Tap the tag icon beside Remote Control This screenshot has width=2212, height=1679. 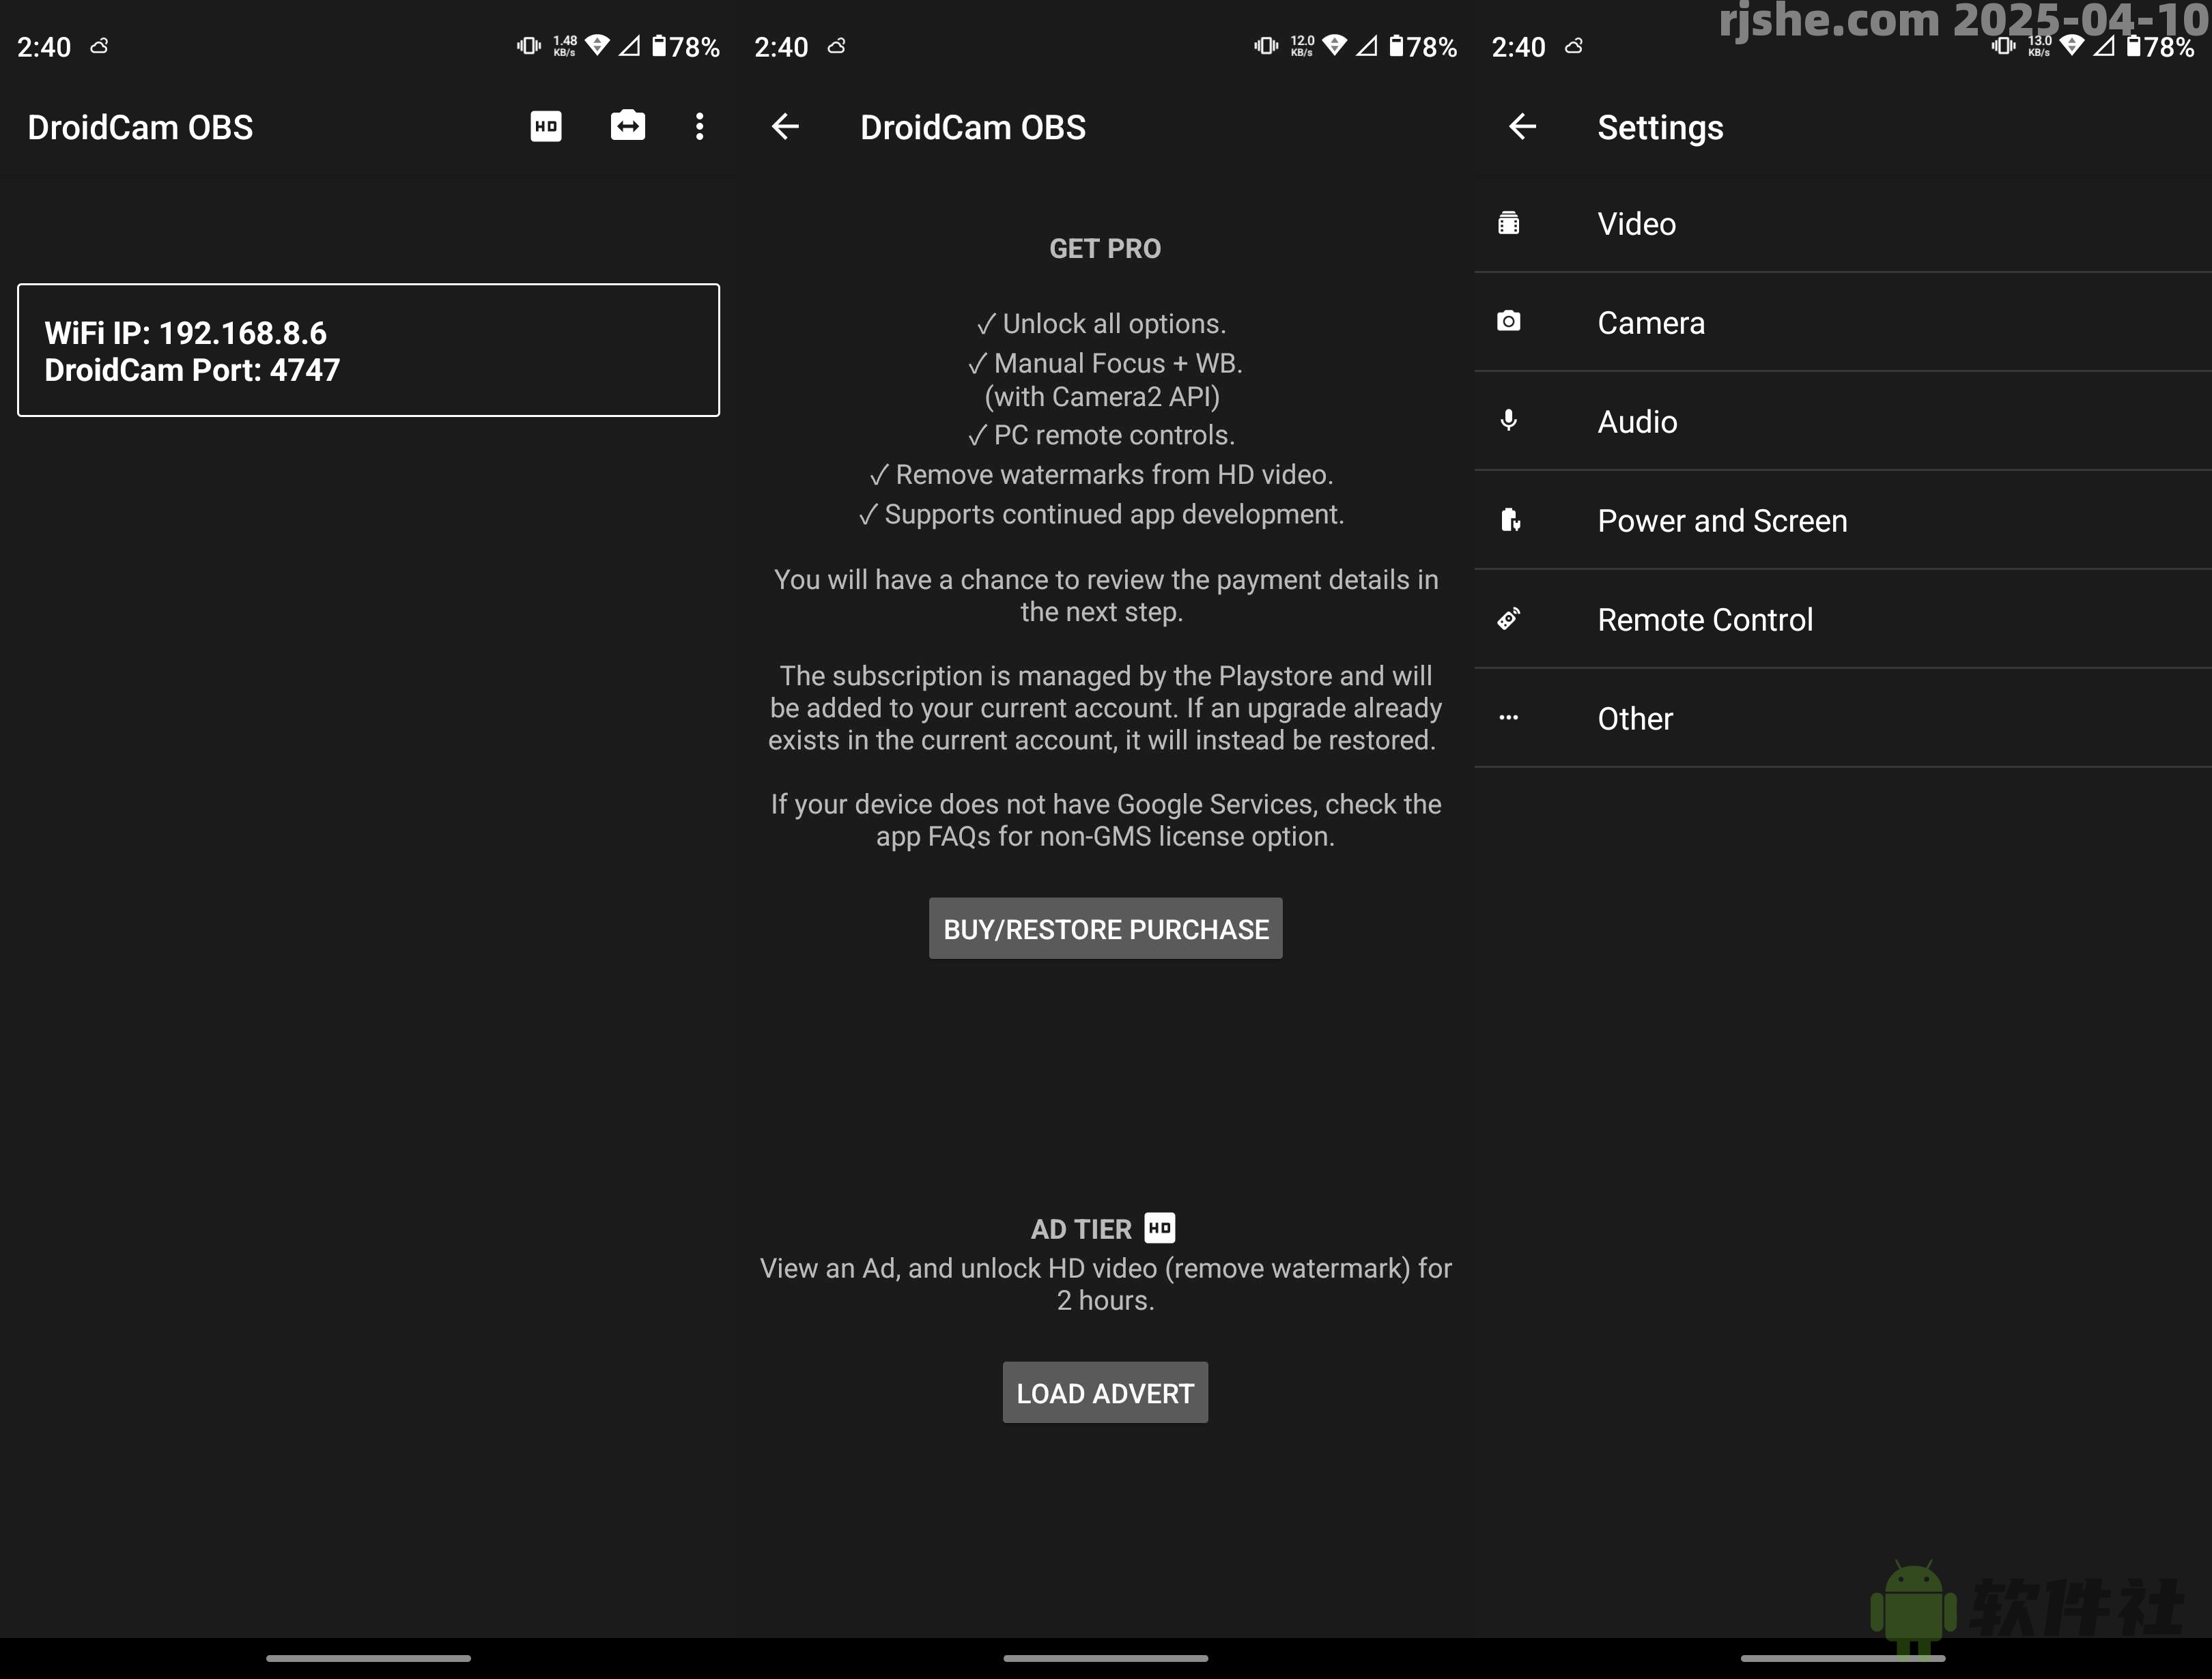(x=1508, y=619)
